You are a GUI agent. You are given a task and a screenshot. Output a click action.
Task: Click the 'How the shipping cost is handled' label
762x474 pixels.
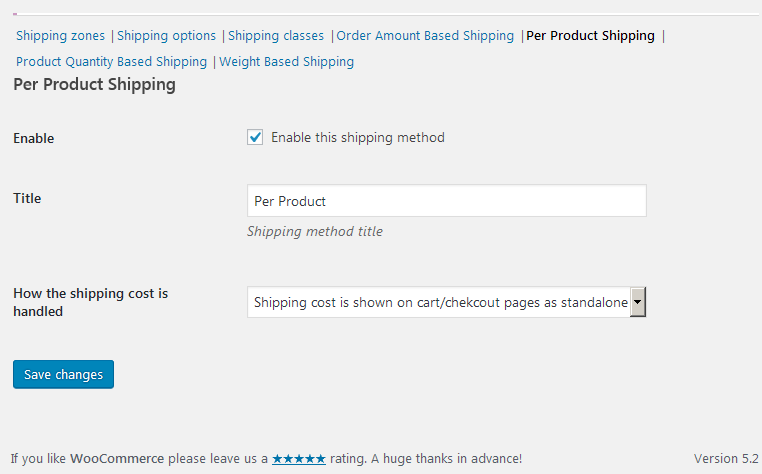(x=90, y=302)
